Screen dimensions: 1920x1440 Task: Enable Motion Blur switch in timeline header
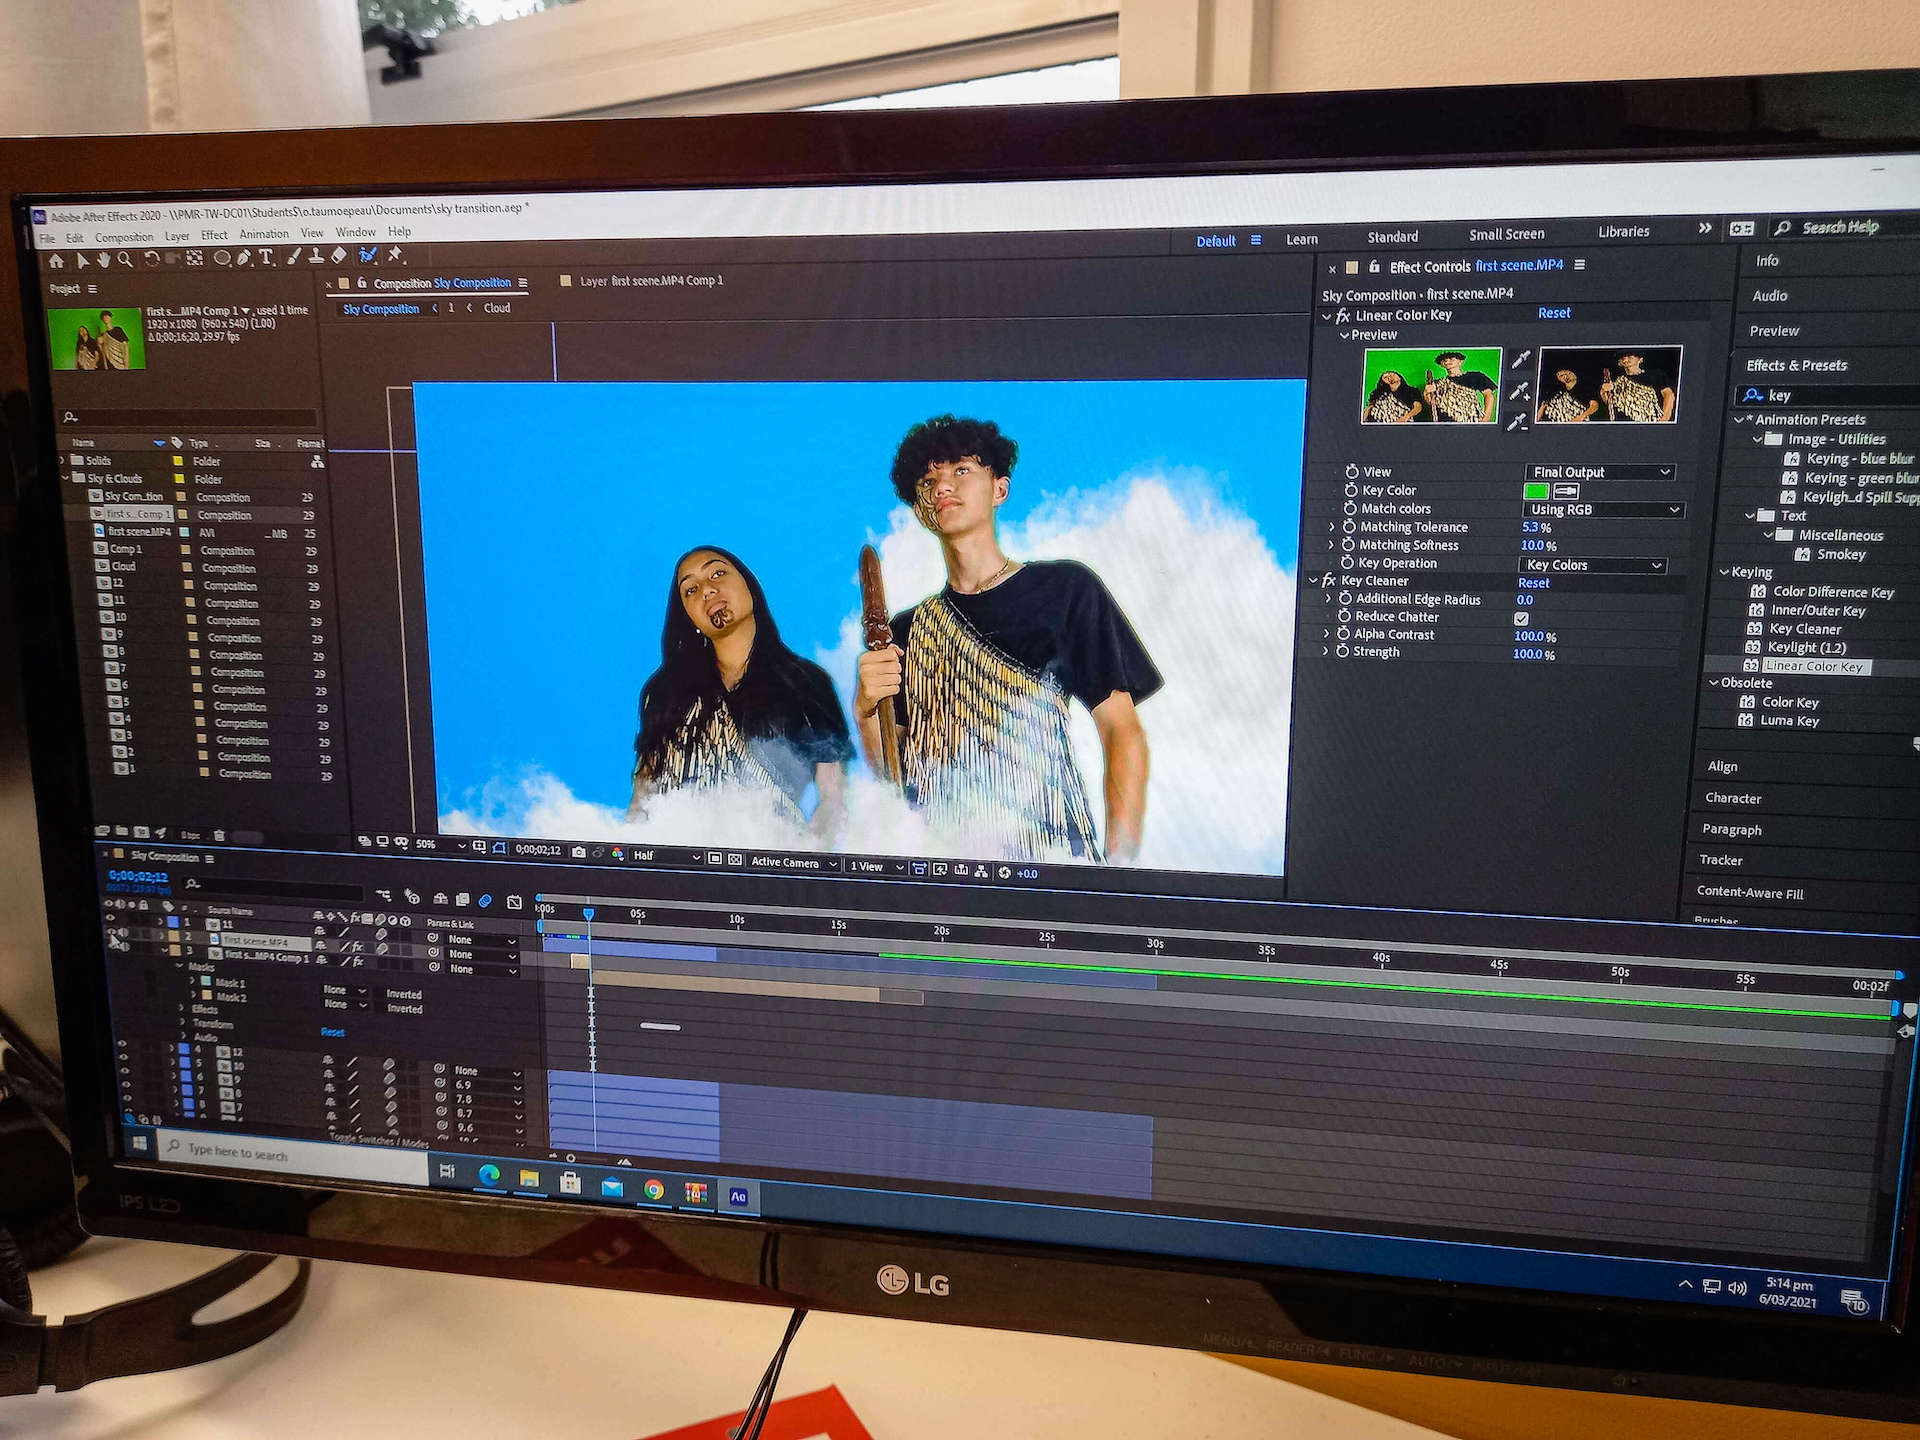485,901
